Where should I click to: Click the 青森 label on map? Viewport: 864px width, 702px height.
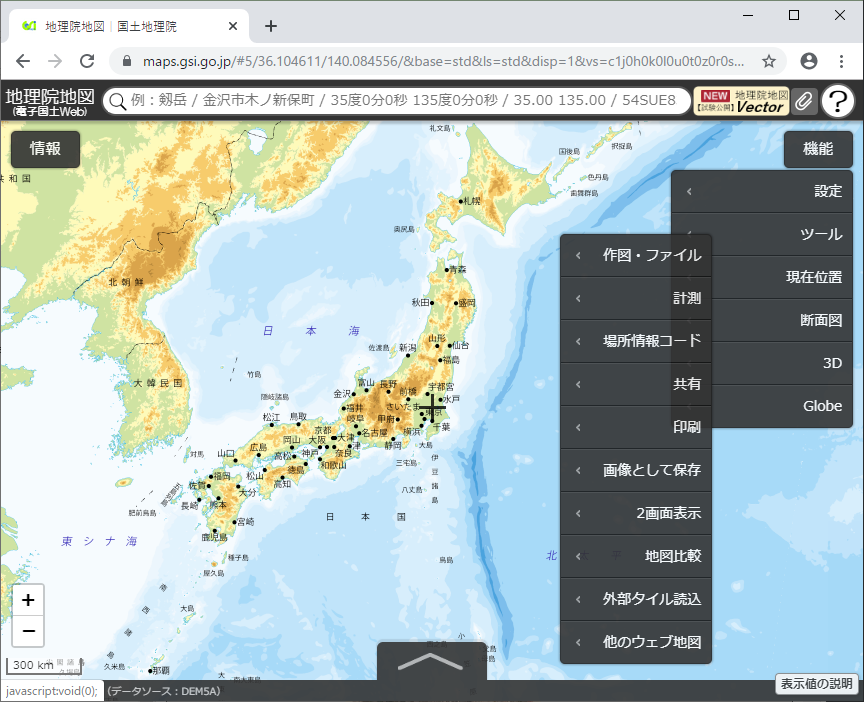457,269
